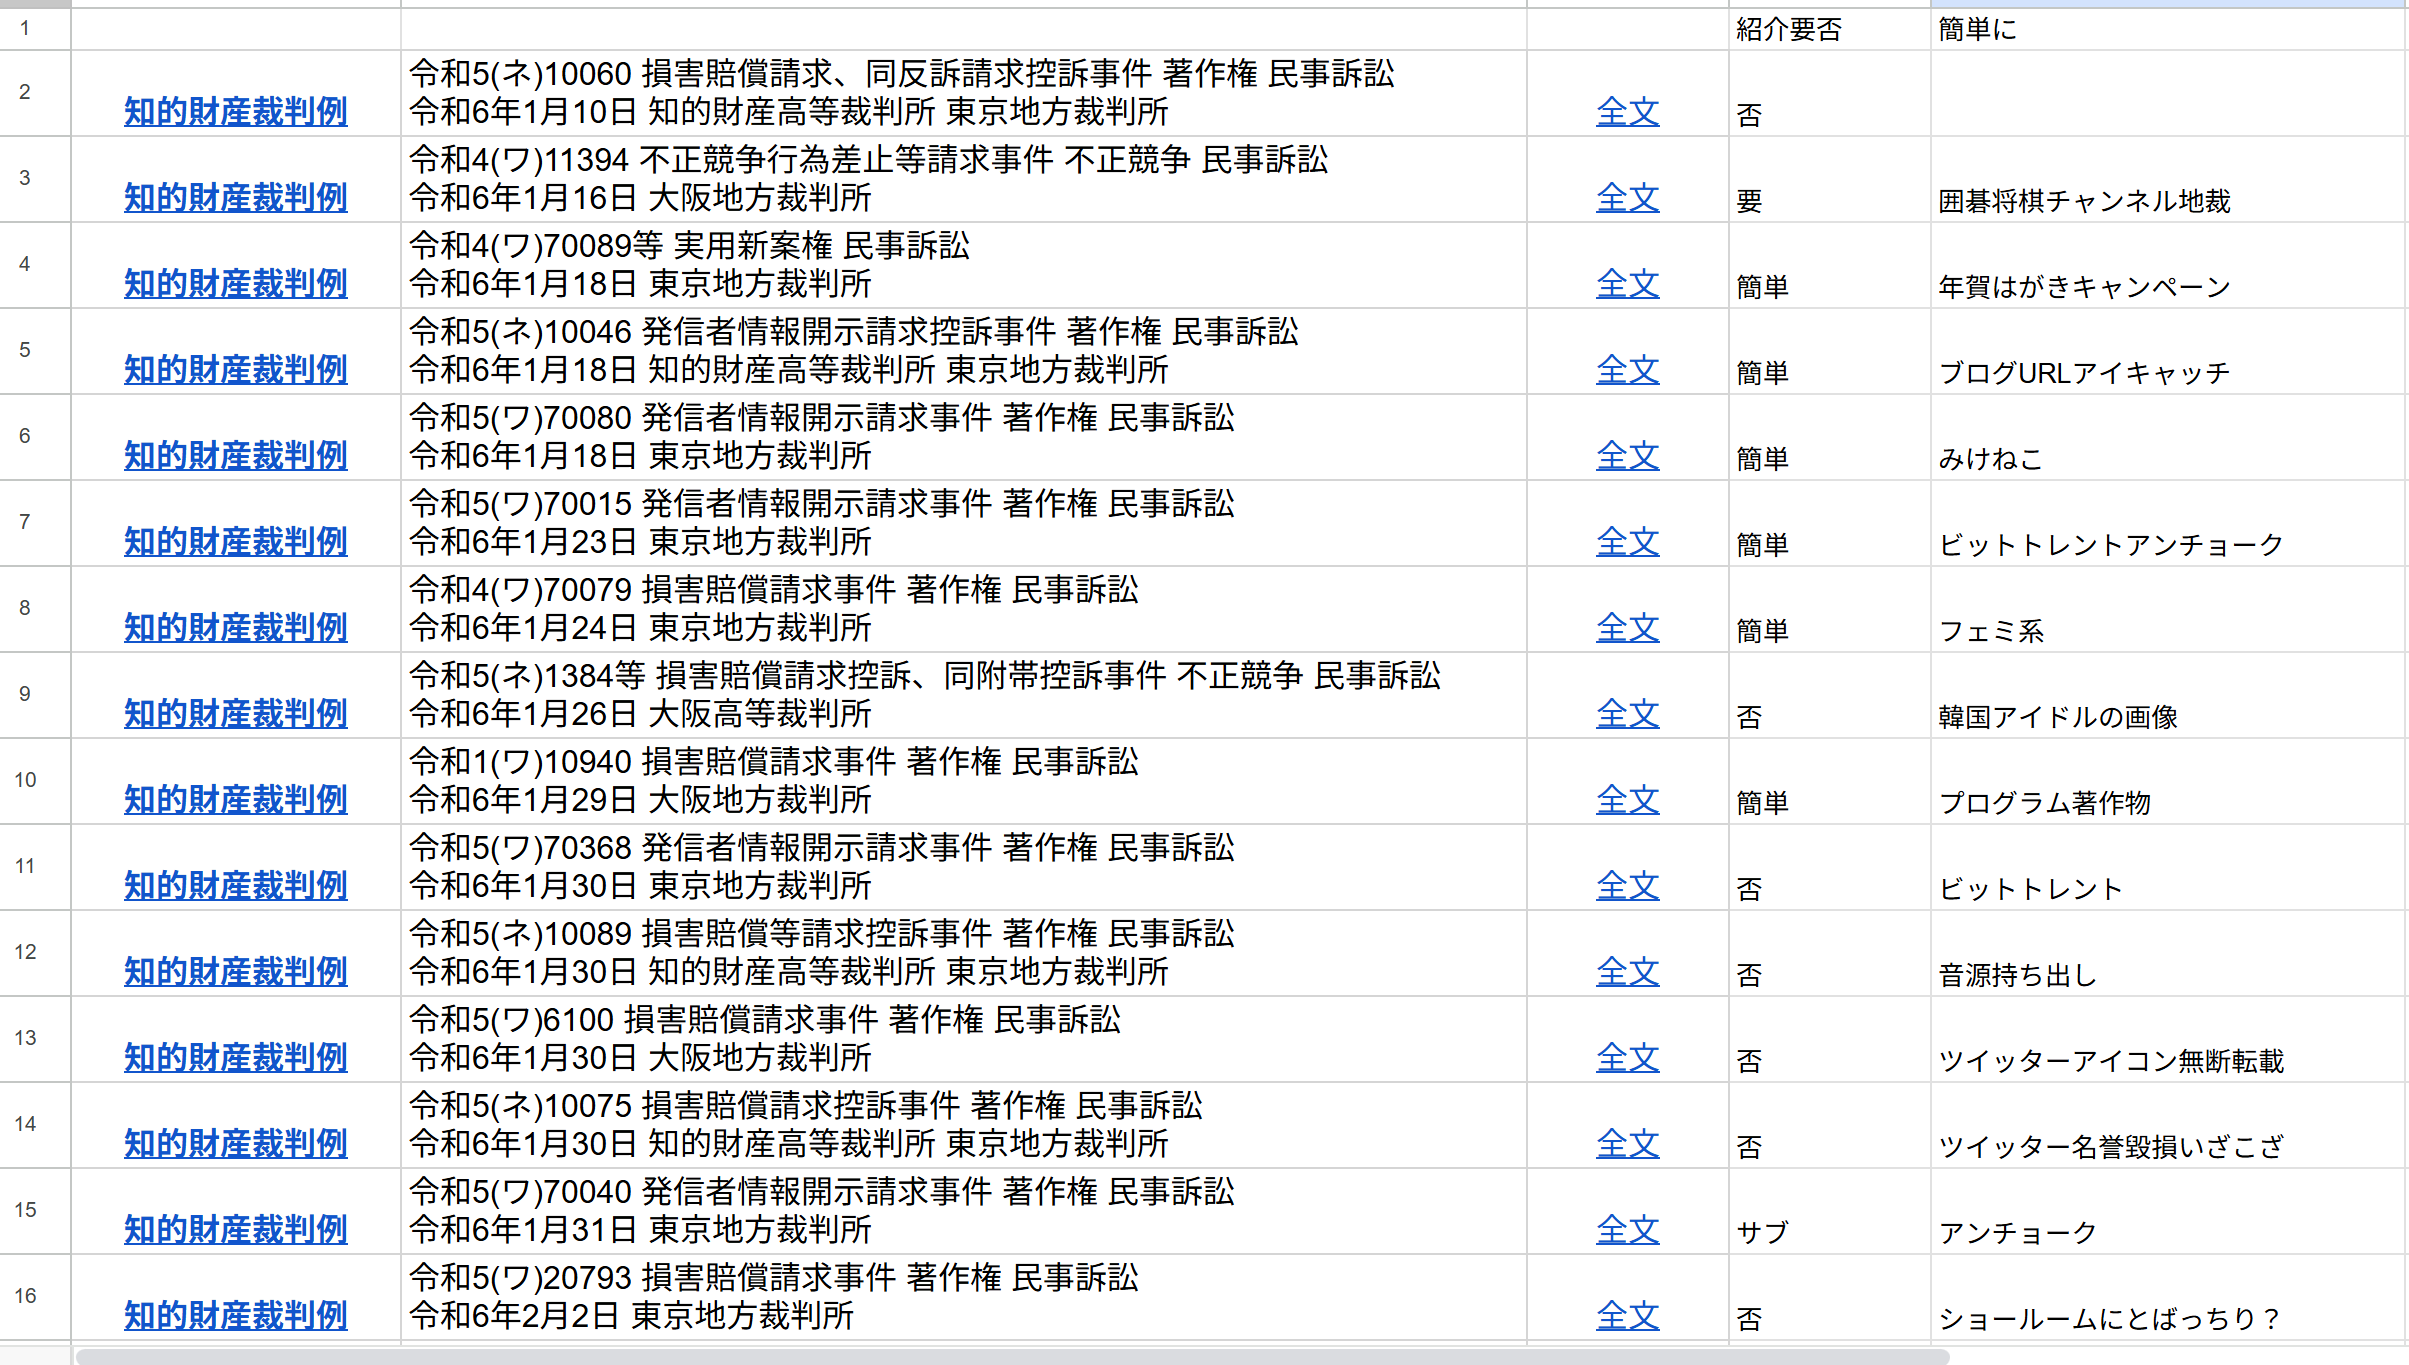Select row header number 5
The height and width of the screenshot is (1365, 2409).
[x=25, y=350]
